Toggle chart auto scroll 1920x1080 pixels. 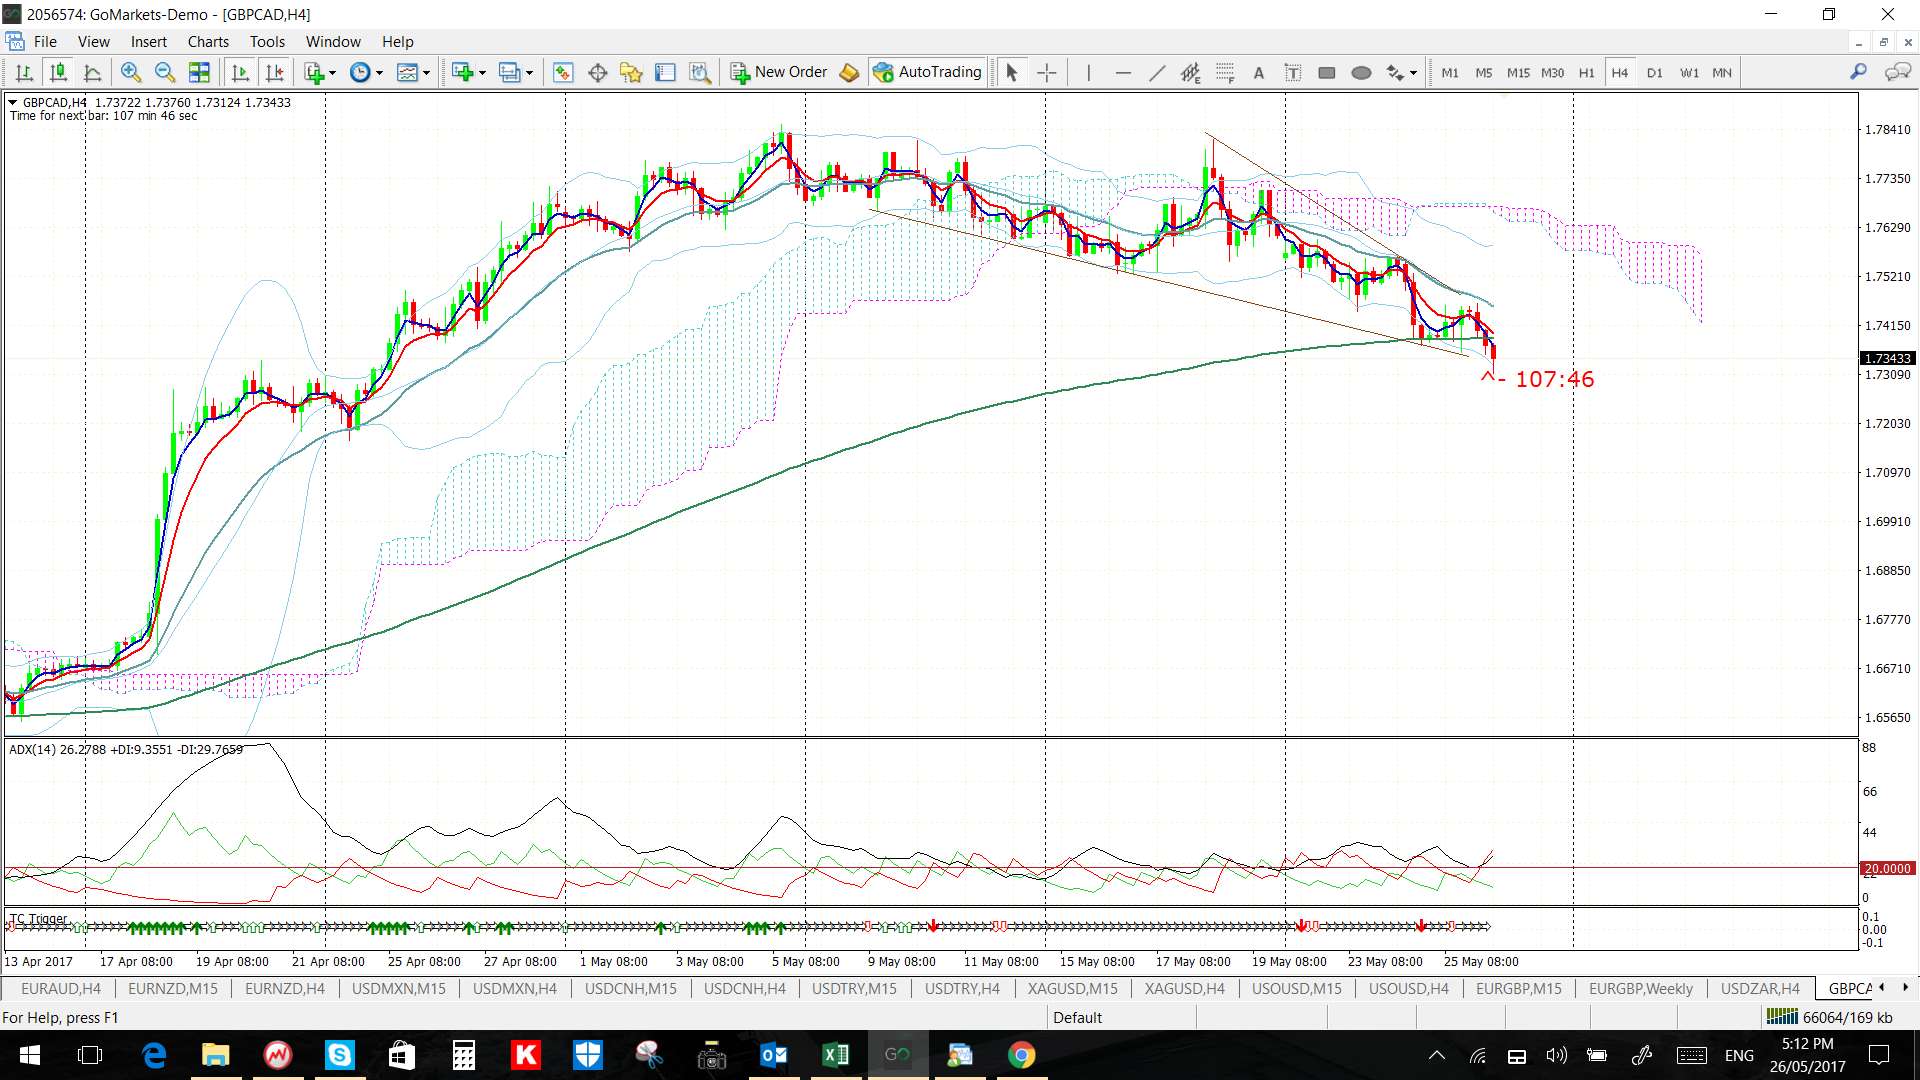click(240, 72)
